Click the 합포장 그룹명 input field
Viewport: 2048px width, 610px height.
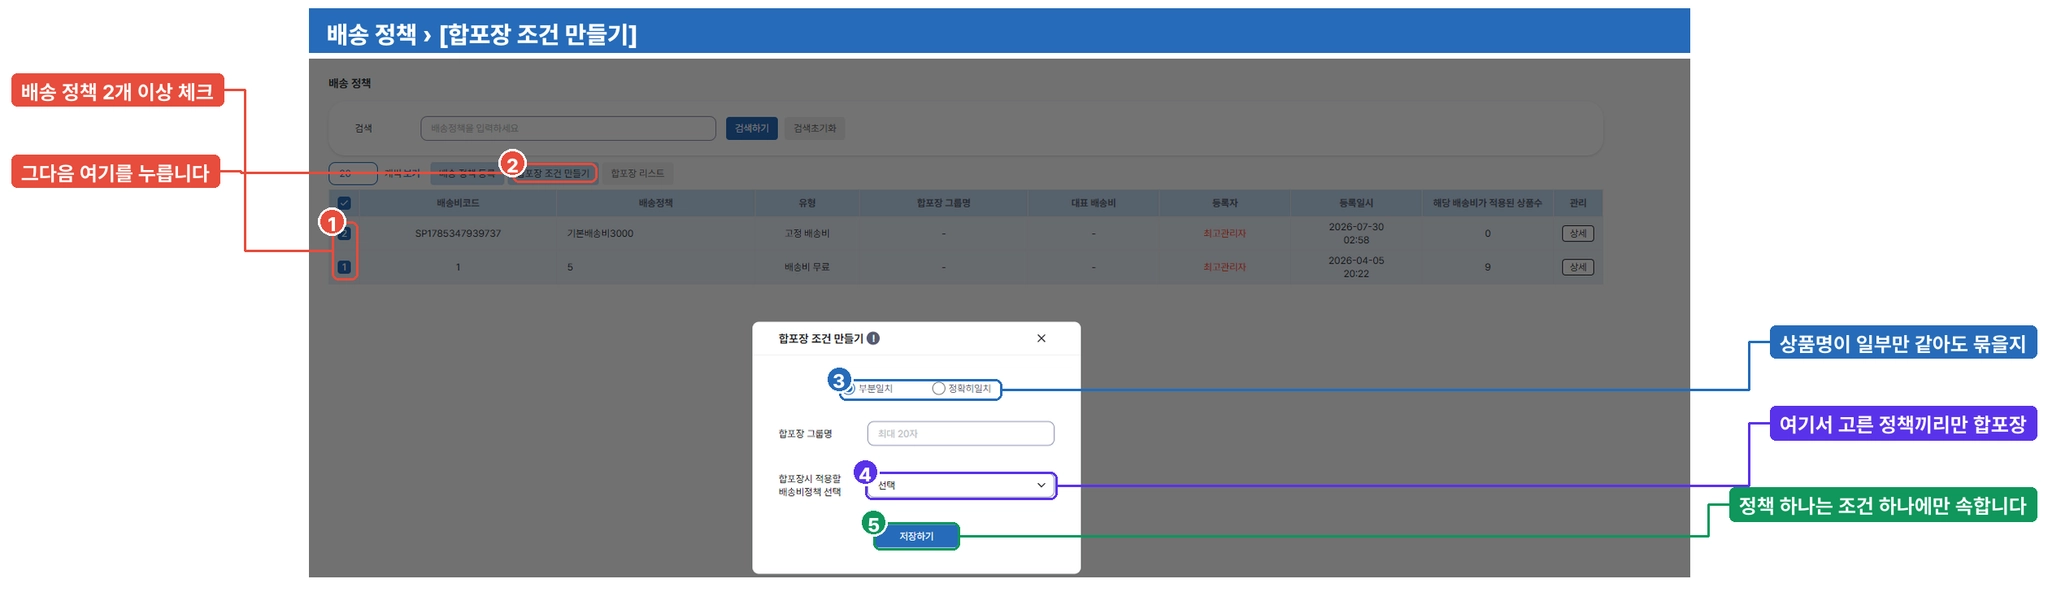tap(960, 433)
